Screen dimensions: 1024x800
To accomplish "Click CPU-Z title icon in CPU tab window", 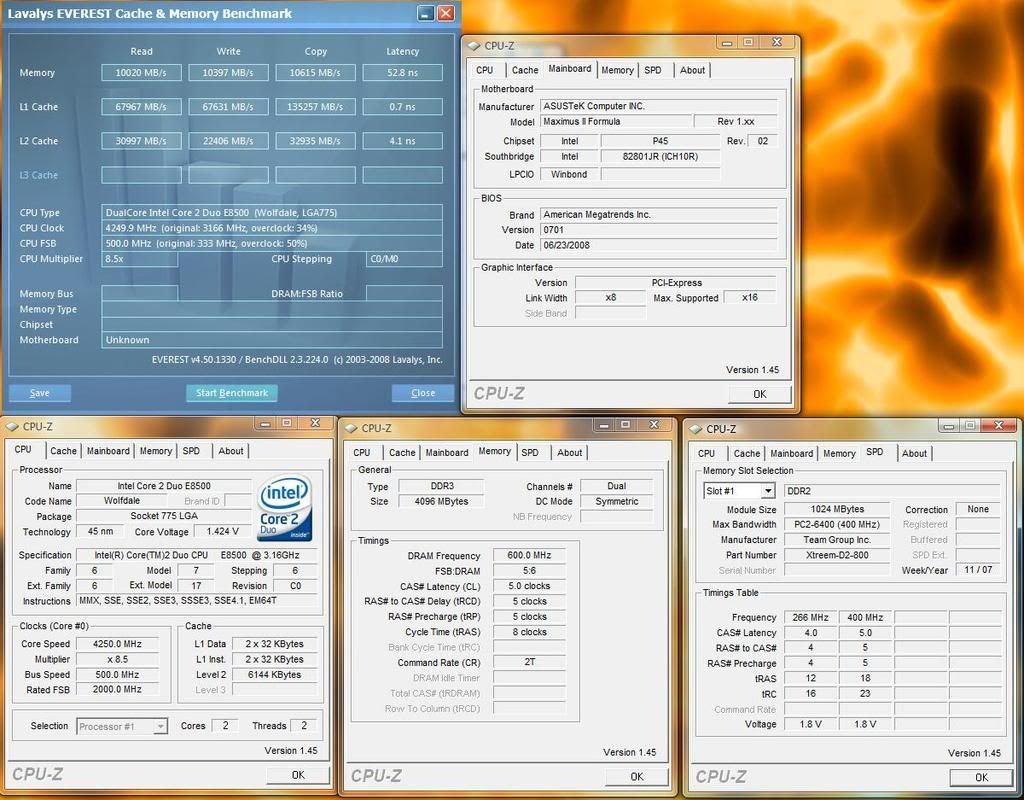I will 12,426.
